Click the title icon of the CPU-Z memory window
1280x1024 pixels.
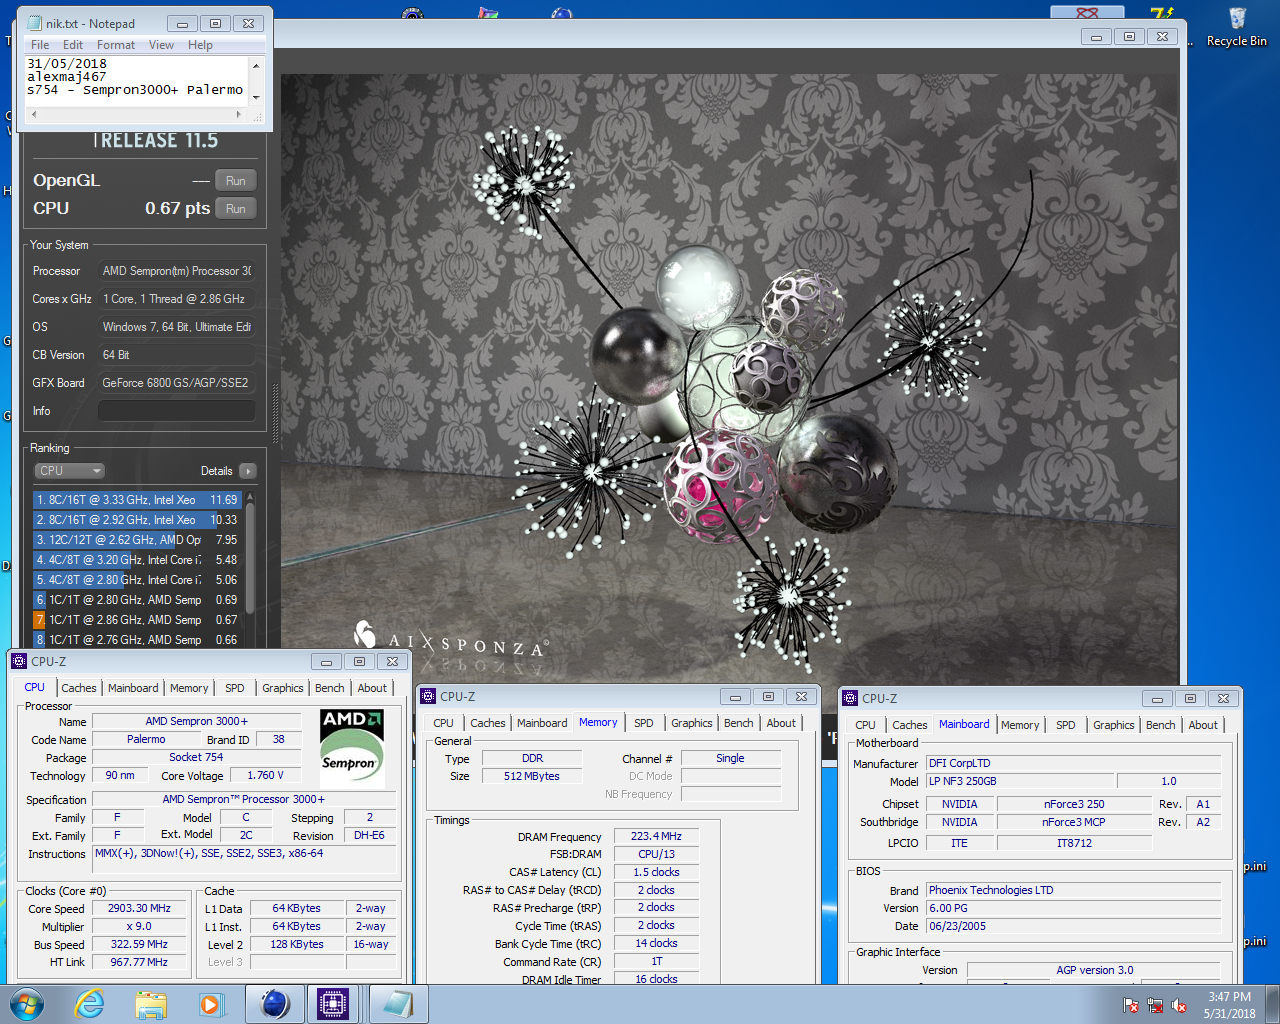coord(428,696)
